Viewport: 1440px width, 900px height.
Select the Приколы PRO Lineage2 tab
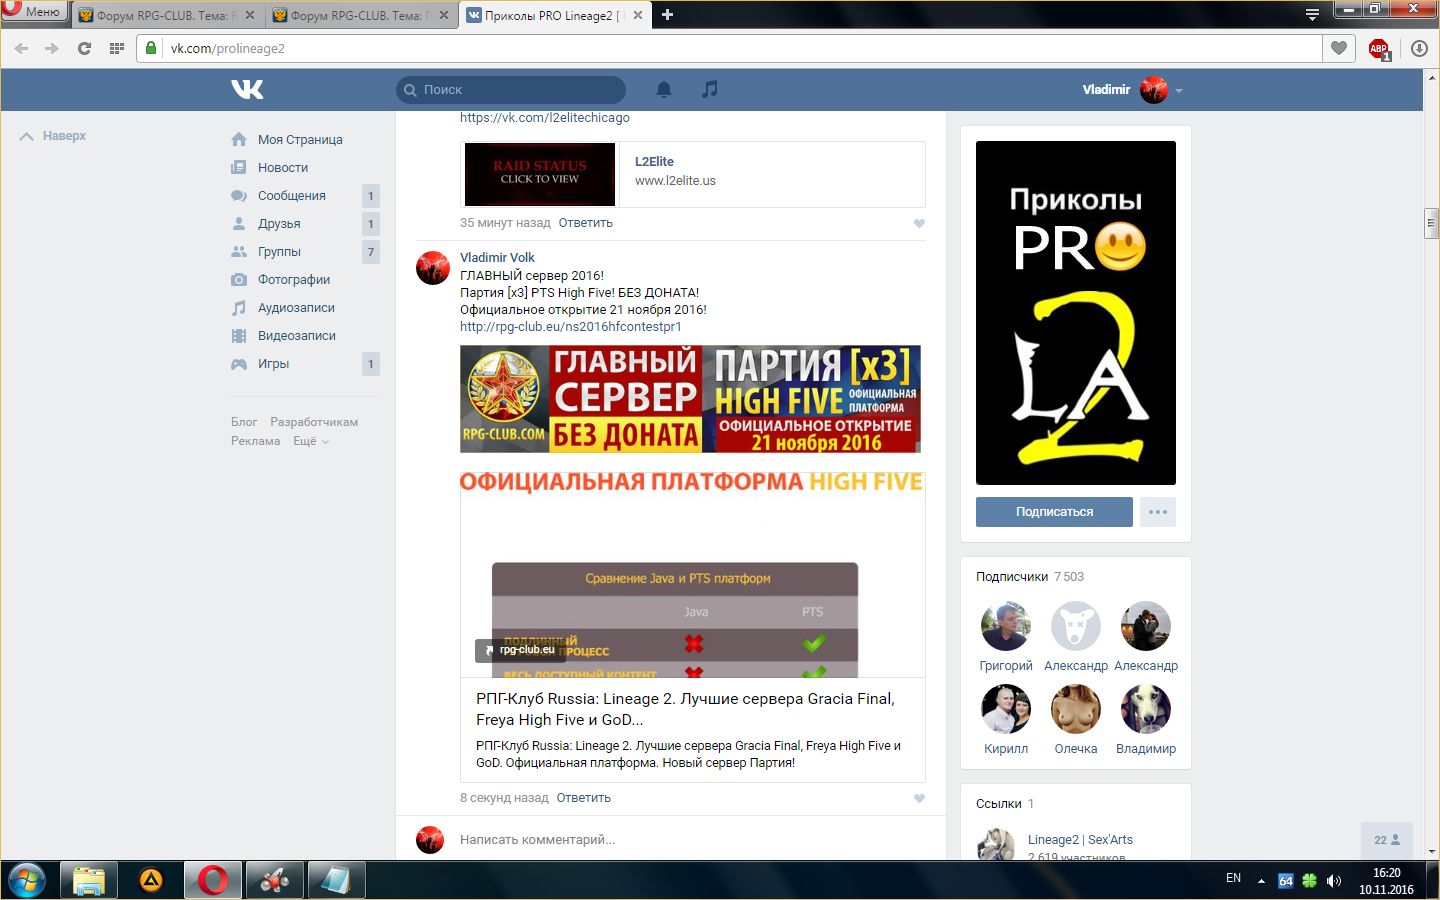[554, 15]
